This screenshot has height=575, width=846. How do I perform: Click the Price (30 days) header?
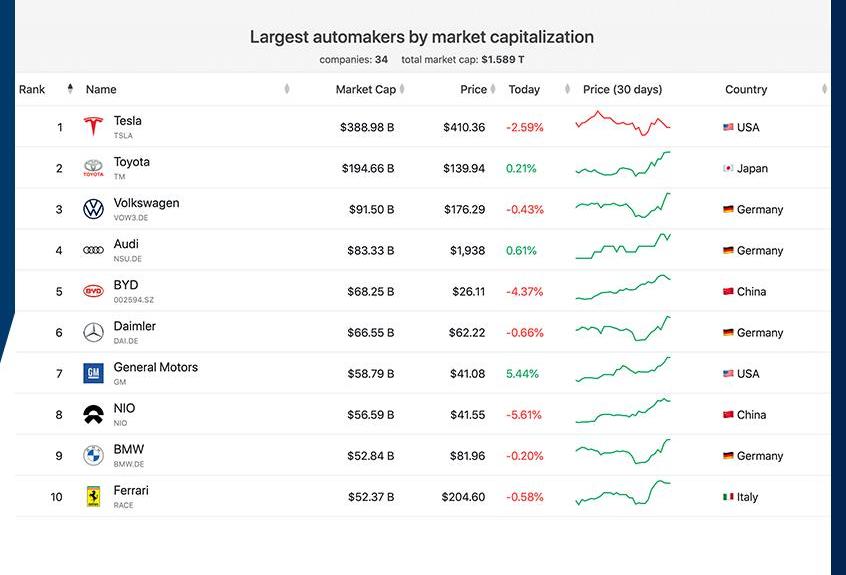pos(622,89)
